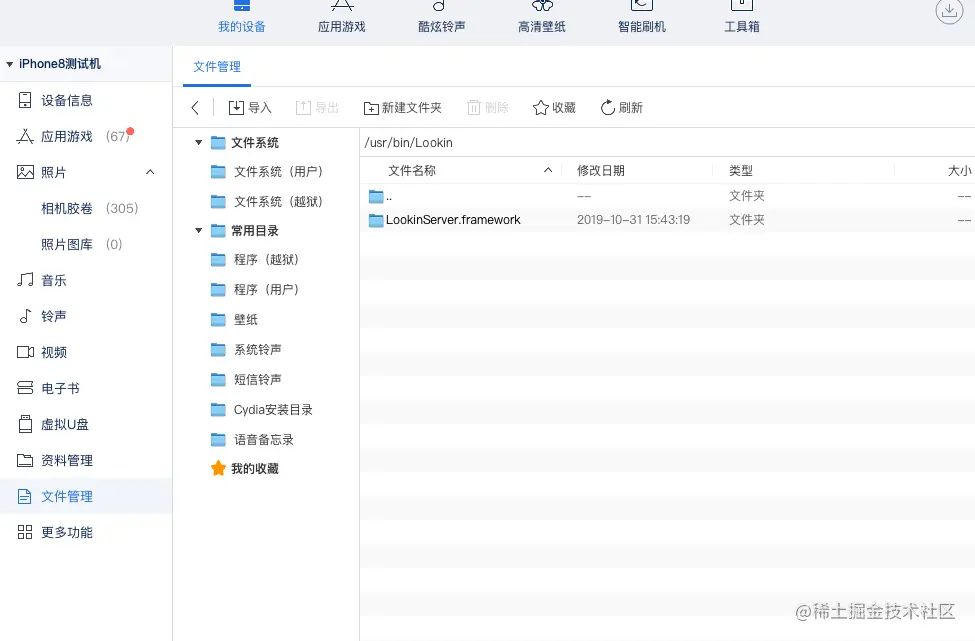Image resolution: width=975 pixels, height=641 pixels.
Task: Click the 文件夹 type cell for LookinServer.framework
Action: coord(746,219)
